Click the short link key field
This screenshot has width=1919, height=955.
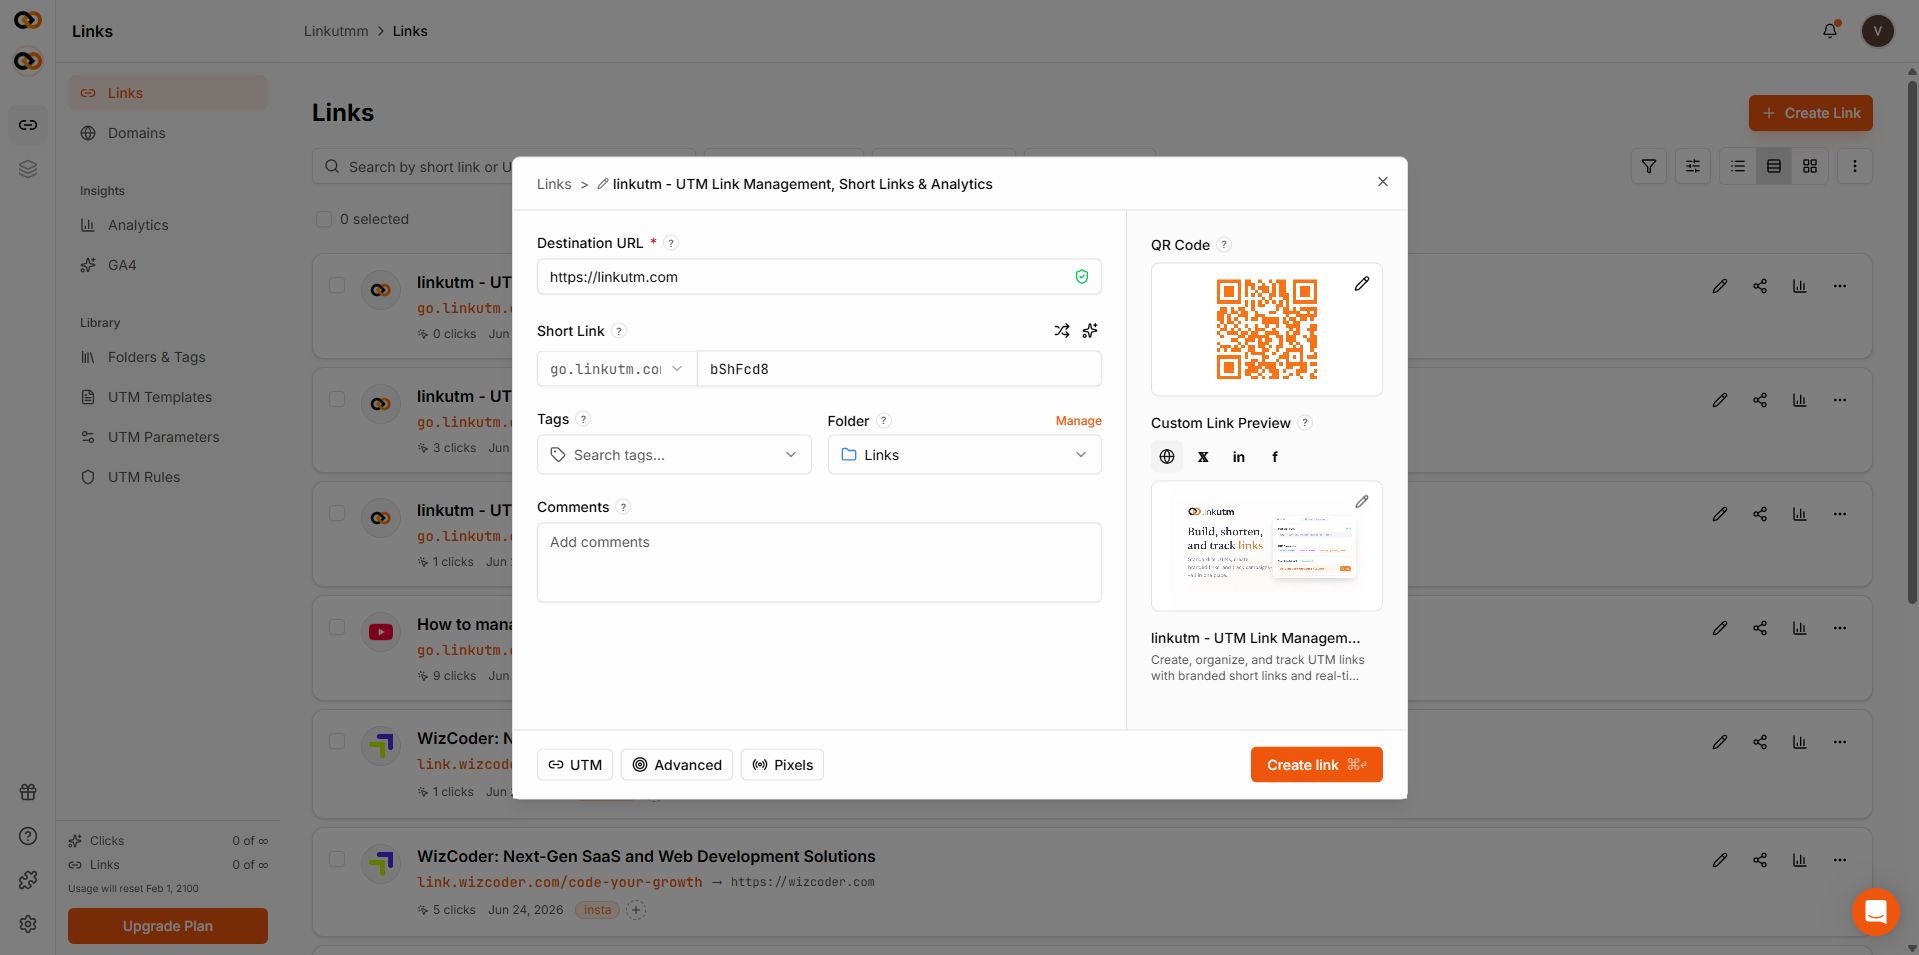(899, 369)
